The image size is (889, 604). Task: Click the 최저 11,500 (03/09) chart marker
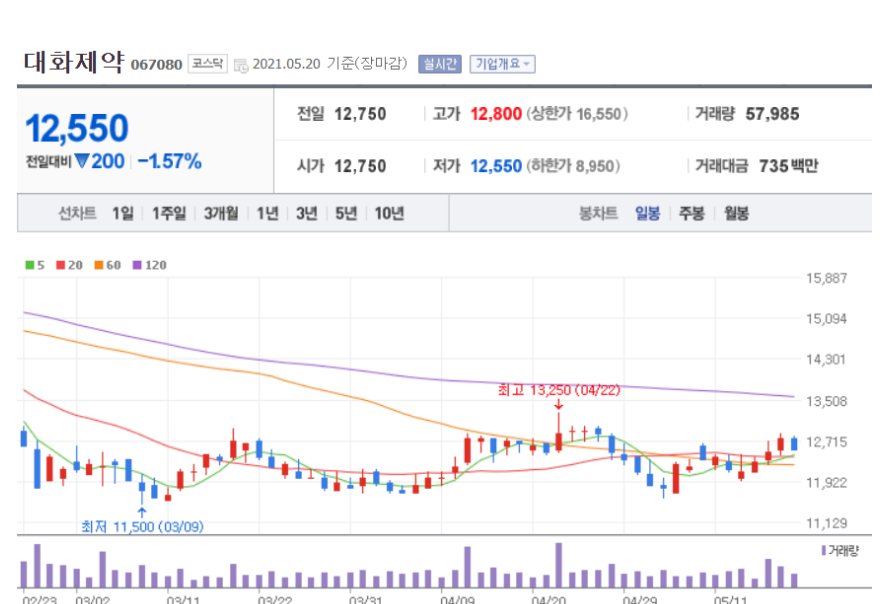pyautogui.click(x=142, y=527)
